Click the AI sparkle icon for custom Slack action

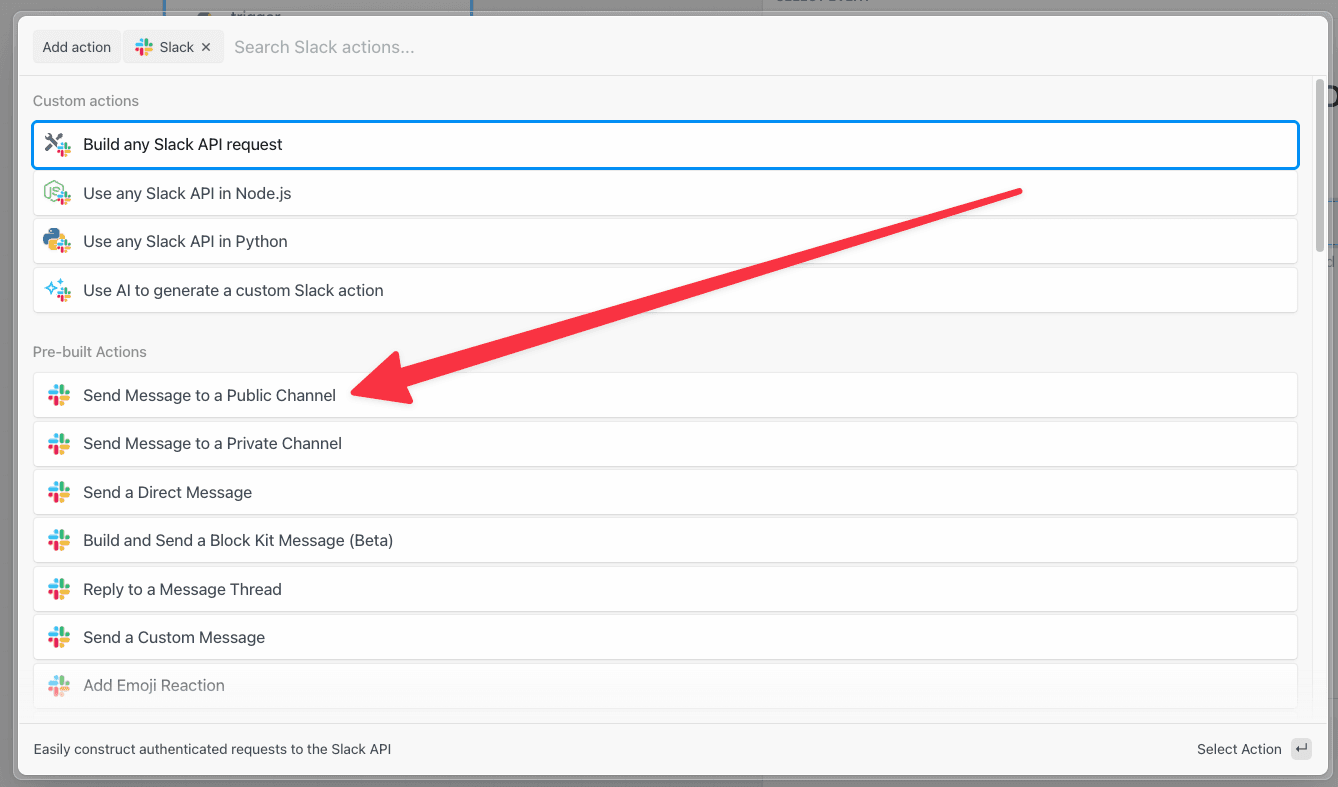pyautogui.click(x=58, y=290)
